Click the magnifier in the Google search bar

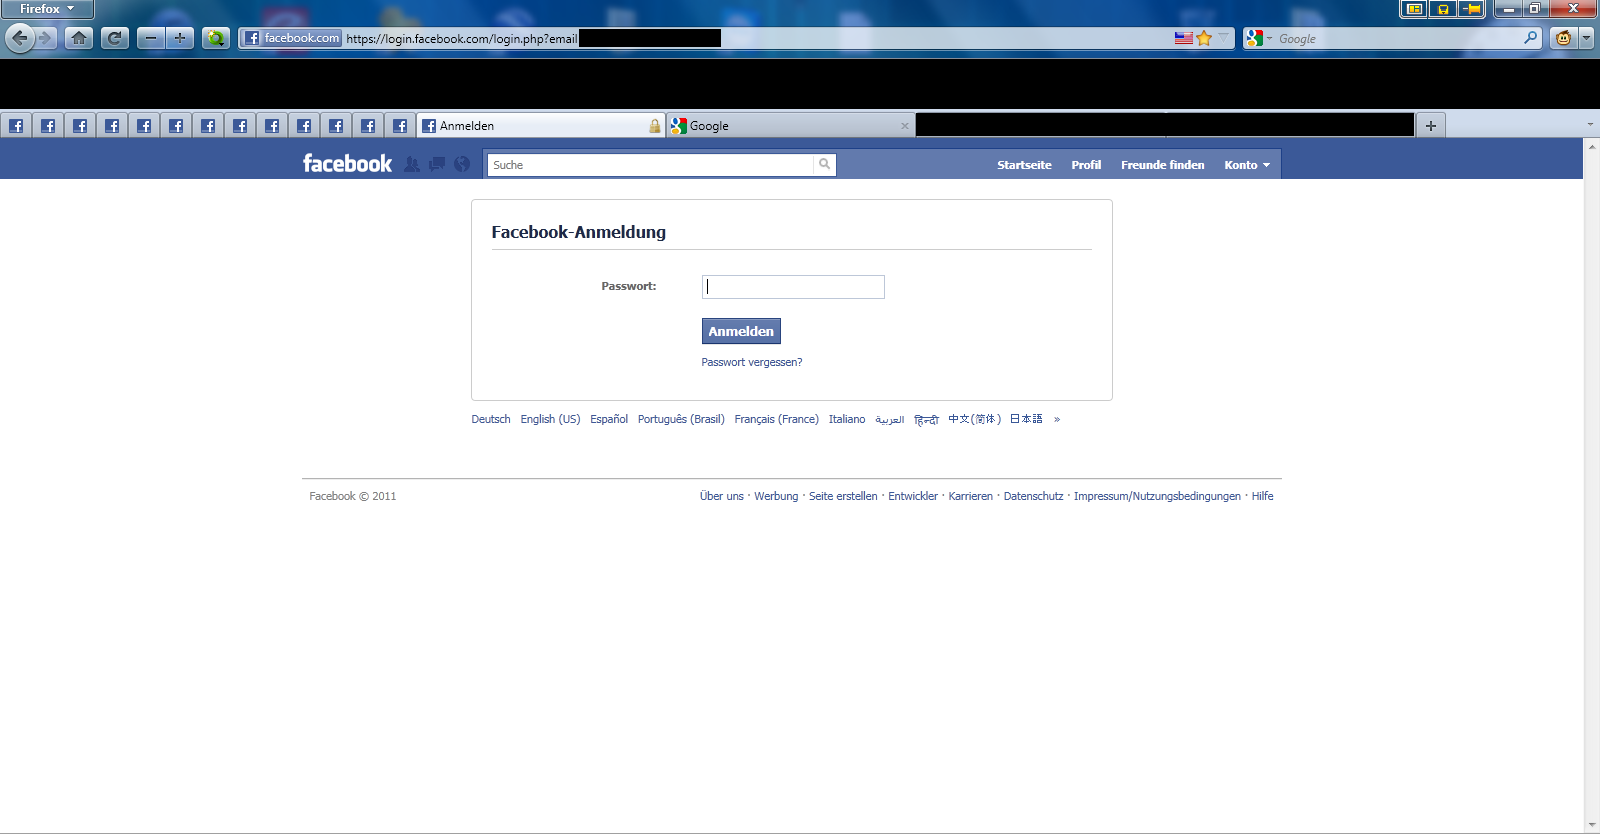pyautogui.click(x=1530, y=38)
